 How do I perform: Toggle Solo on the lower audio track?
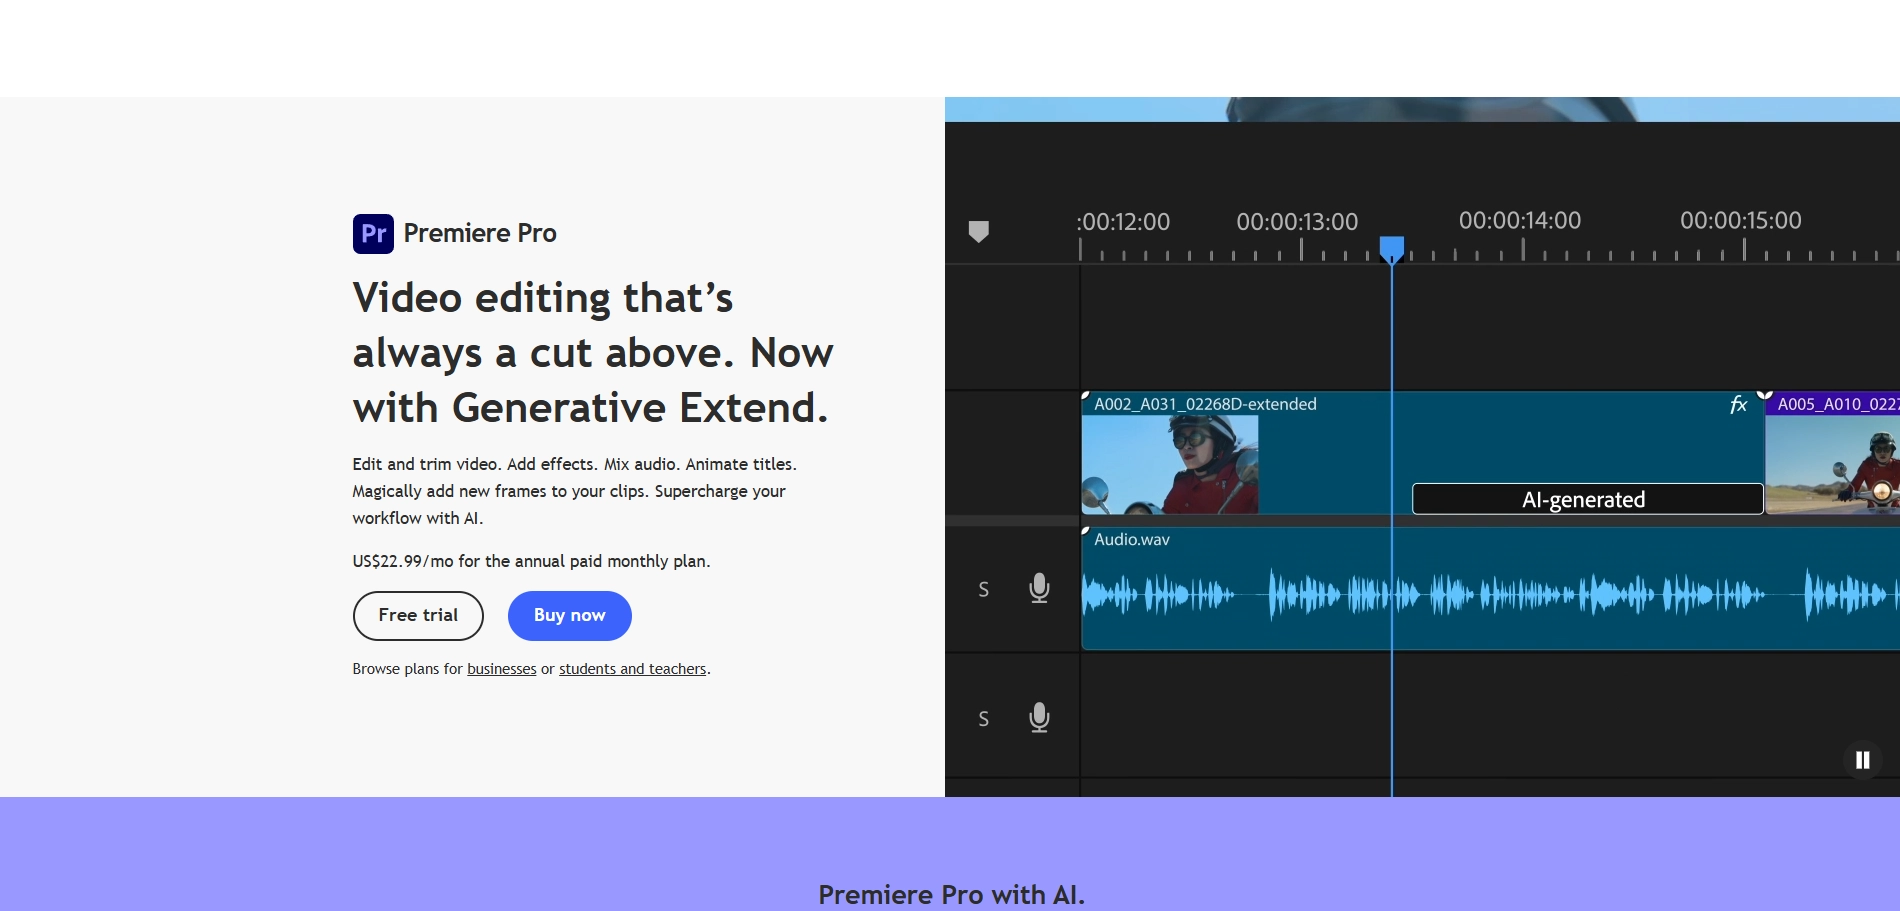(983, 718)
